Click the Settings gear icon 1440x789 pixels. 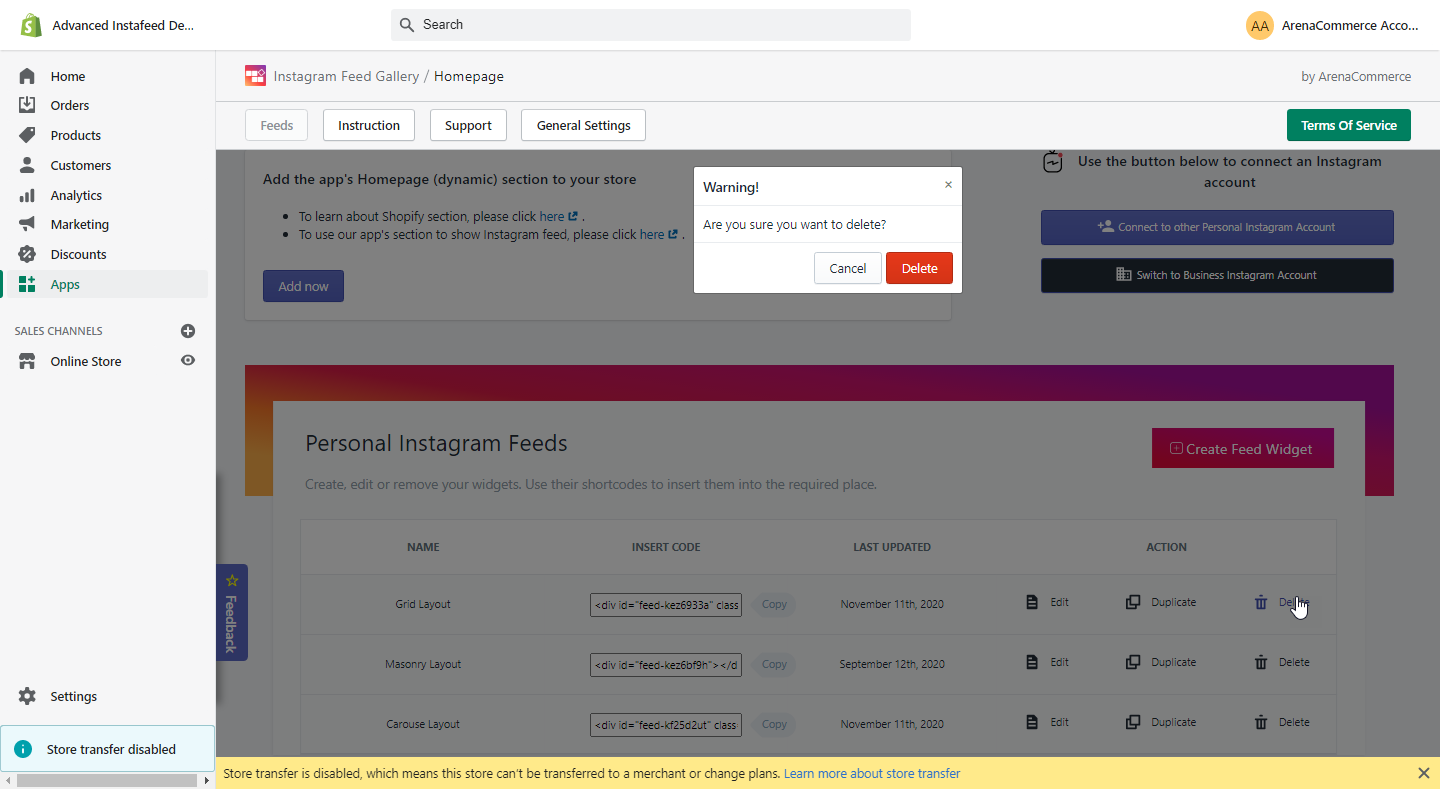27,696
